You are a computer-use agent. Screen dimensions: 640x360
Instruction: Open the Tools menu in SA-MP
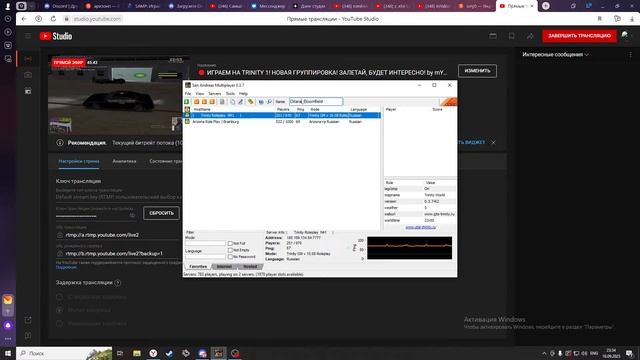pyautogui.click(x=230, y=94)
